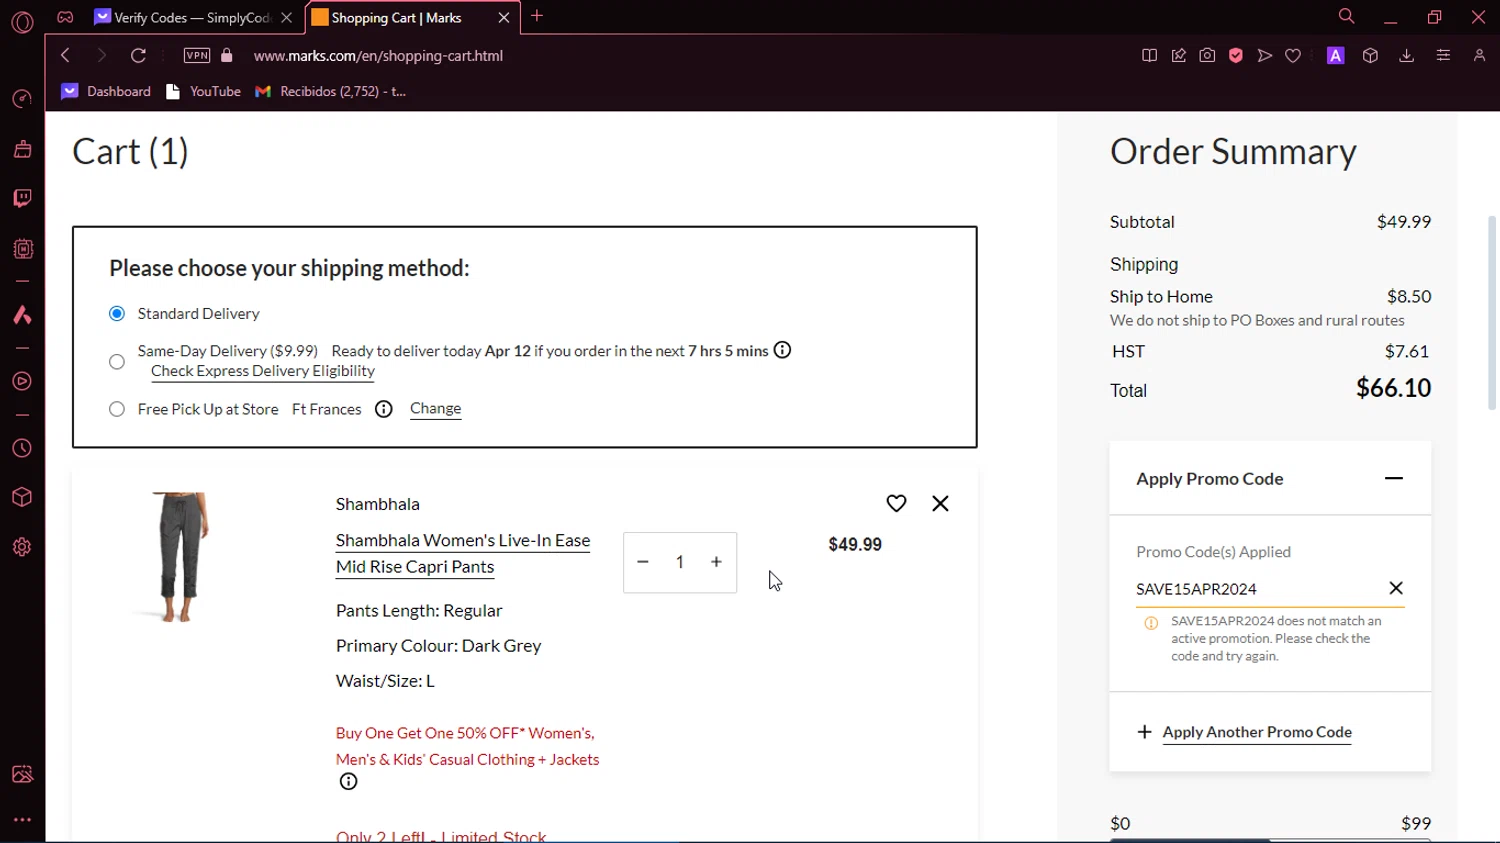Toggle the VPN badge in address bar
The width and height of the screenshot is (1500, 843).
click(197, 56)
